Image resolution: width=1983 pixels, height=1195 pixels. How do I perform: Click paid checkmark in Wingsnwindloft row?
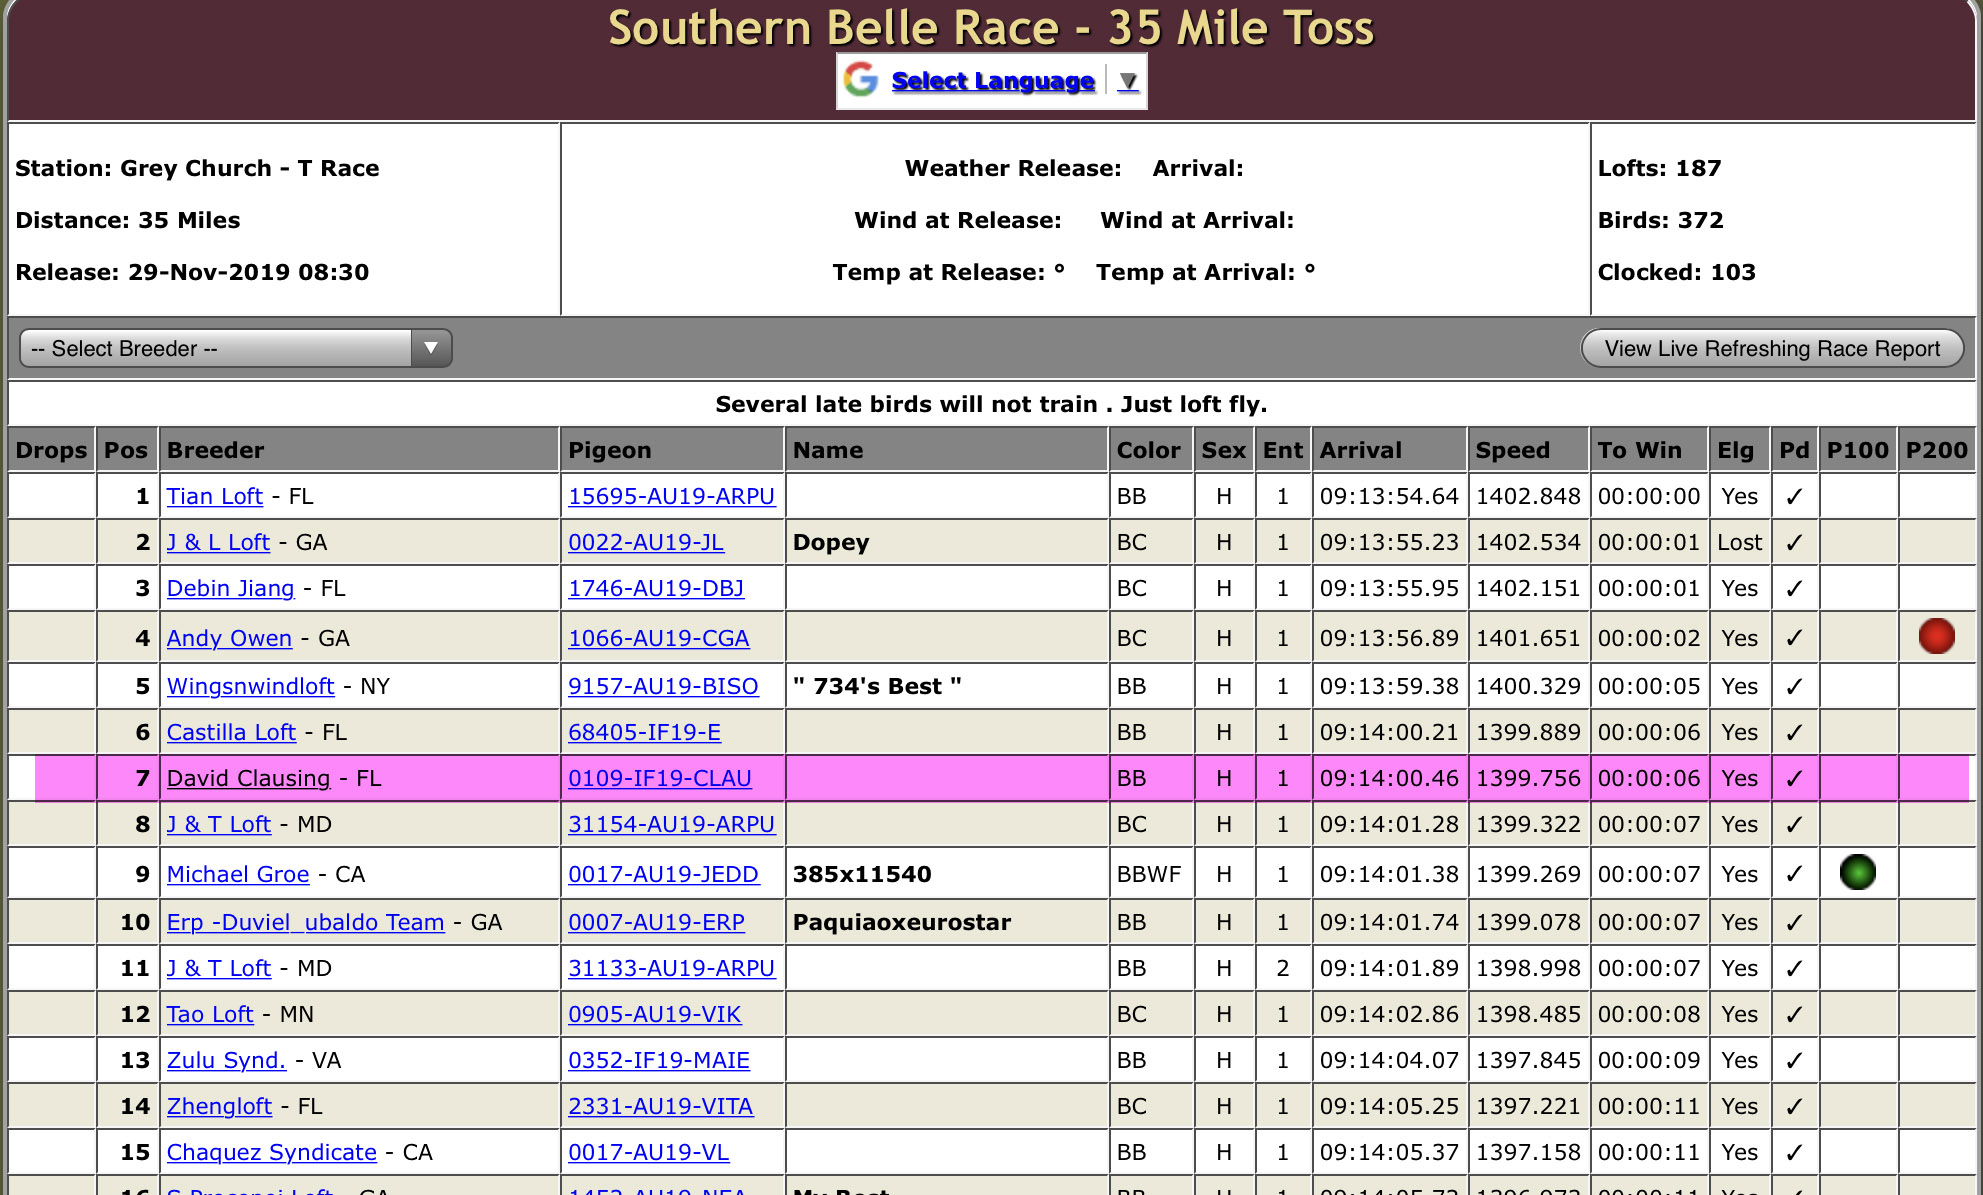coord(1794,687)
